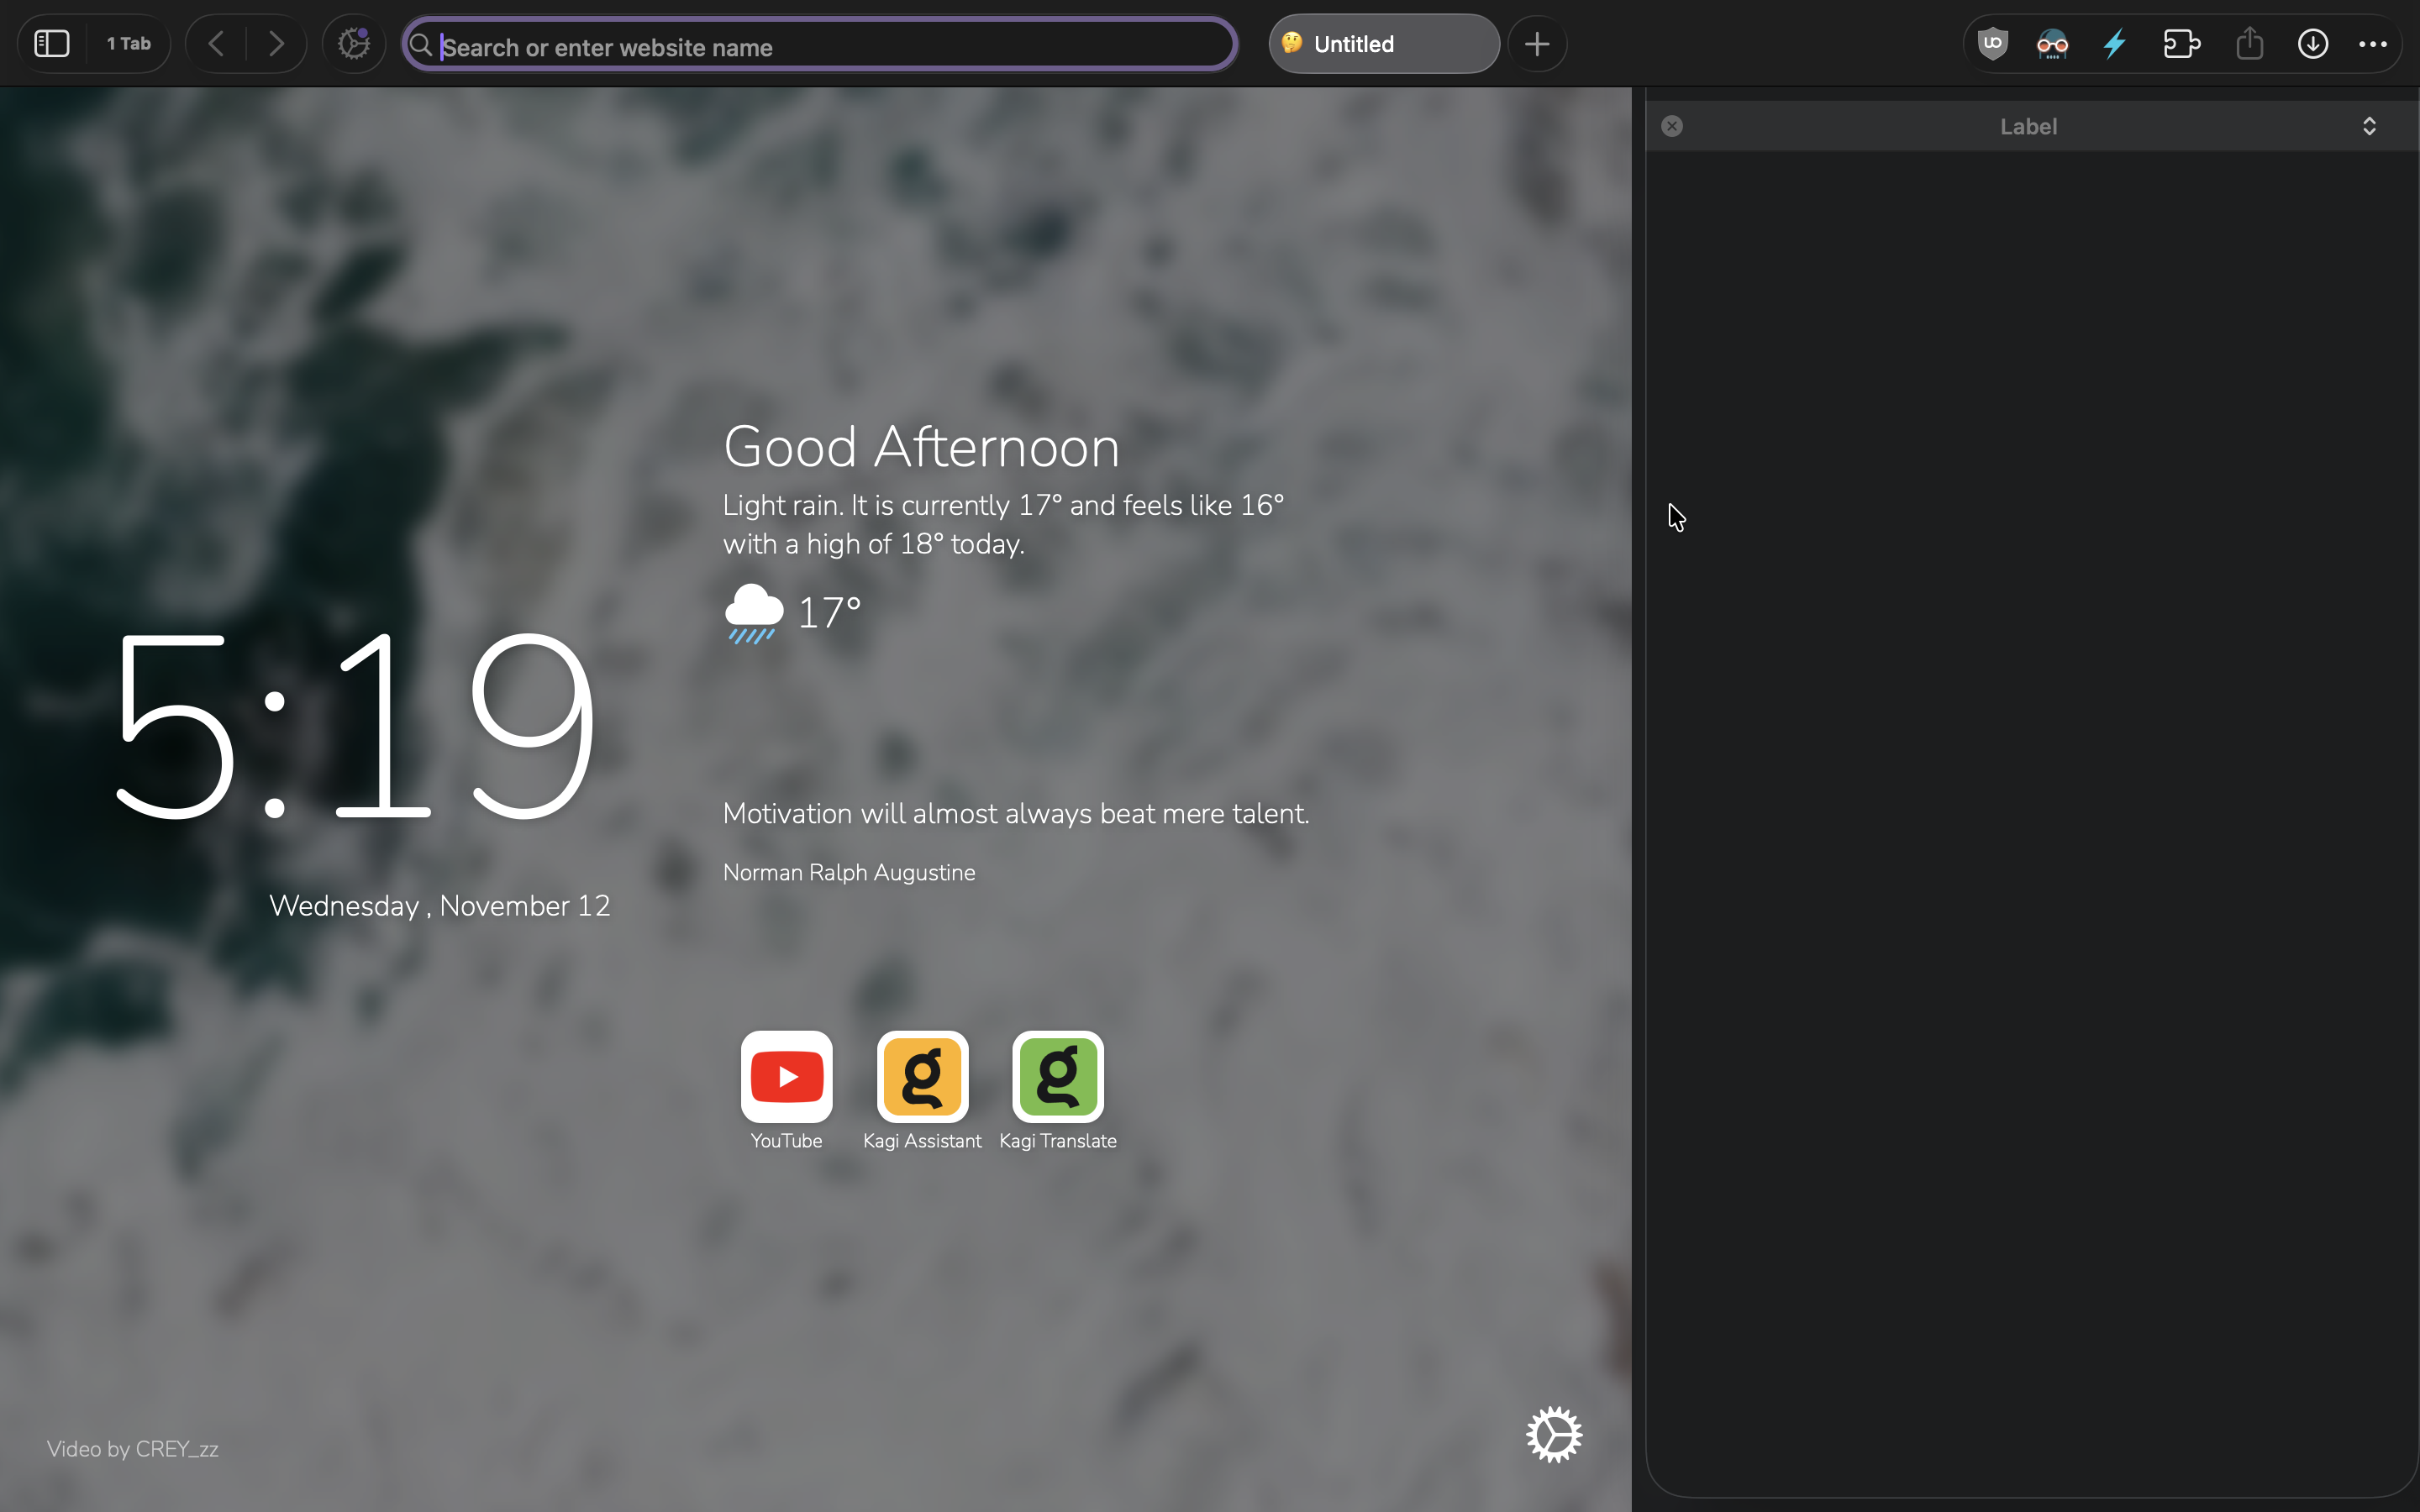Open start page settings gear
Viewport: 2420px width, 1512px height.
tap(1554, 1435)
